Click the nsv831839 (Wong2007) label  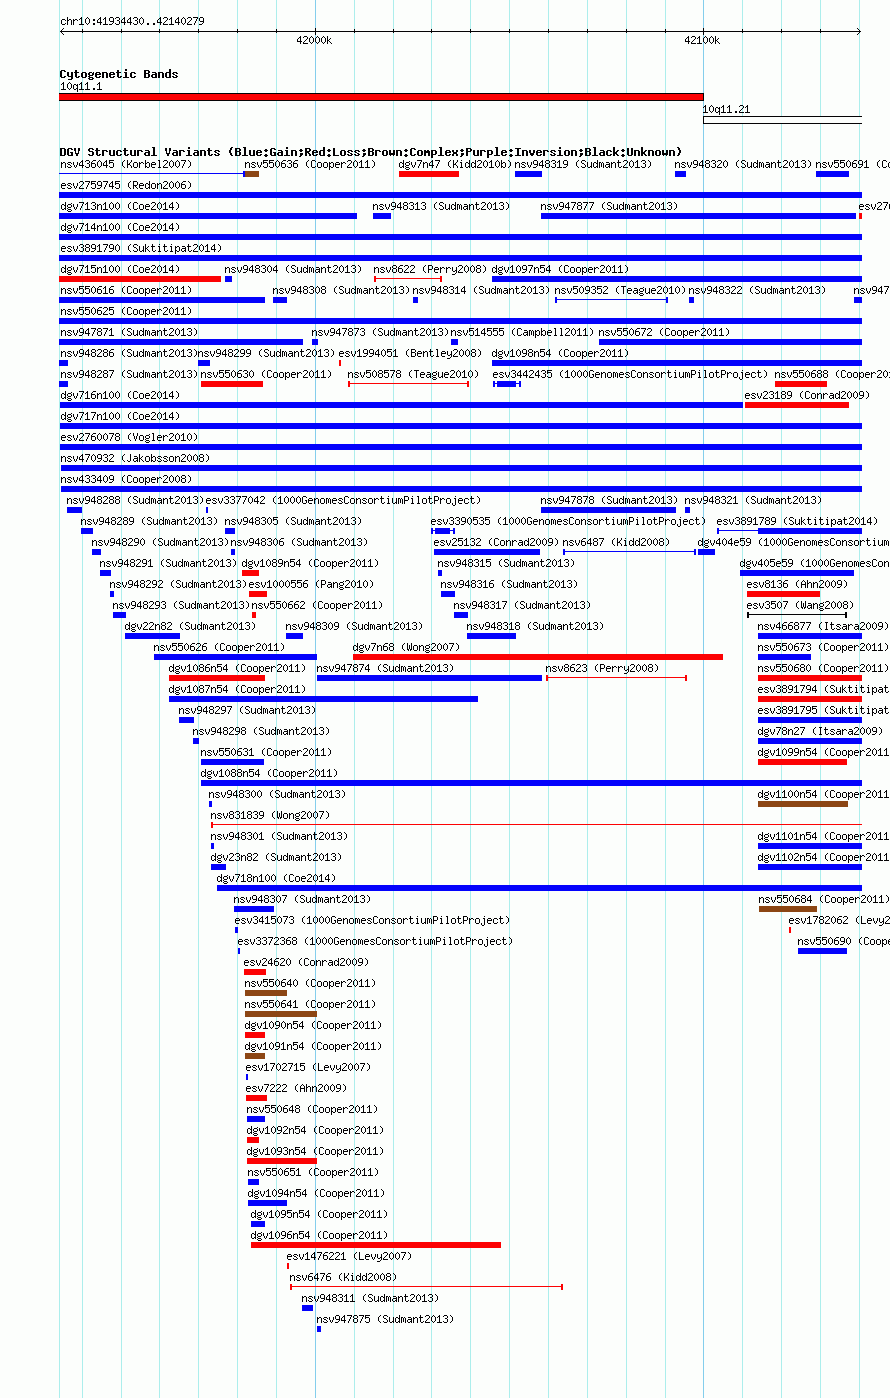(x=270, y=815)
